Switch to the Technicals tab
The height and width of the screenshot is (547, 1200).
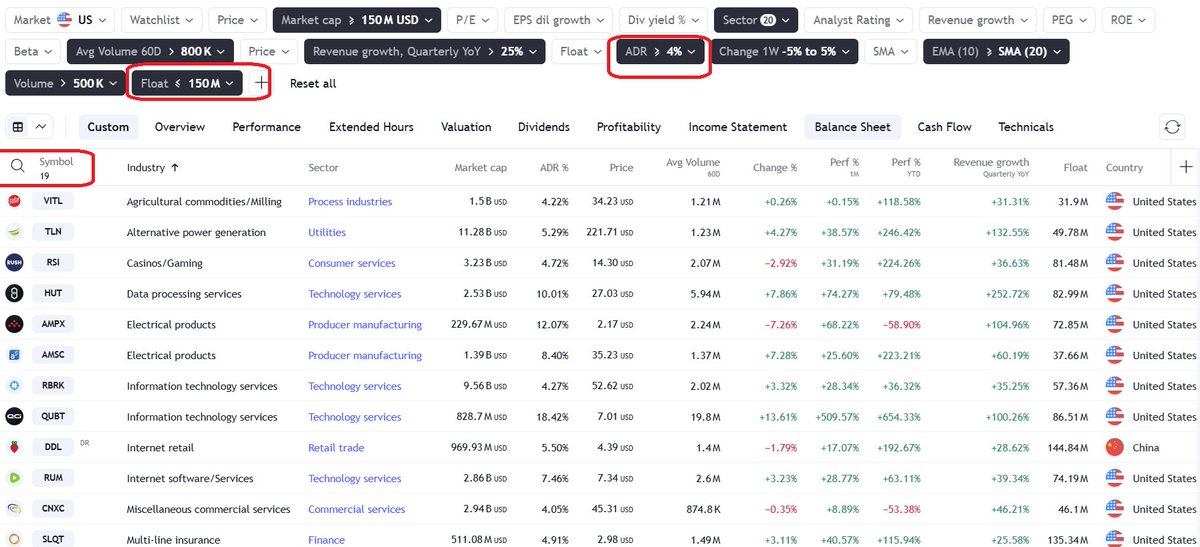(x=1026, y=127)
